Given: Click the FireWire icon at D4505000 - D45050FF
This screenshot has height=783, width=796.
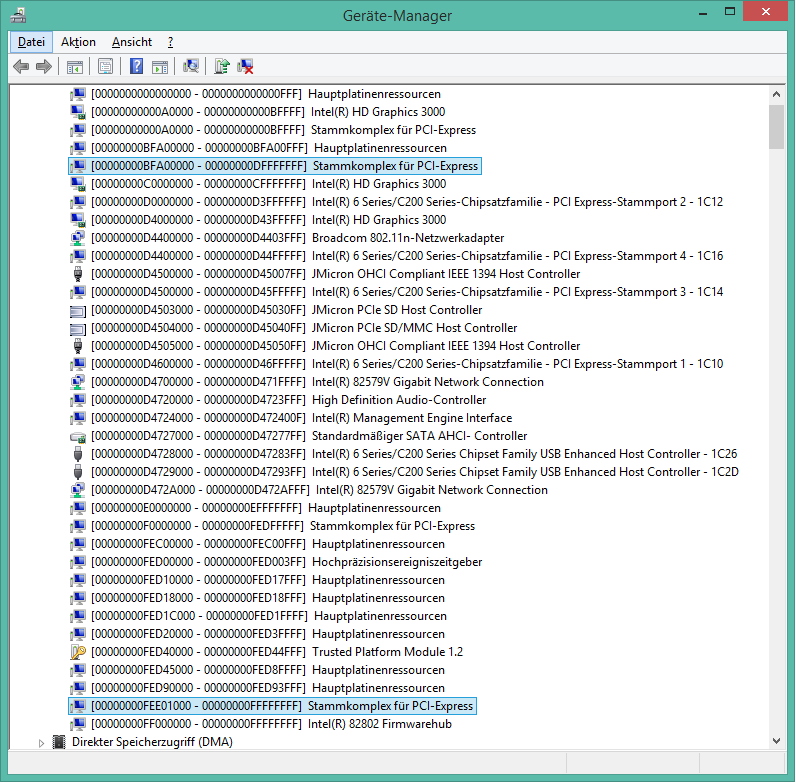Looking at the screenshot, I should (x=78, y=346).
